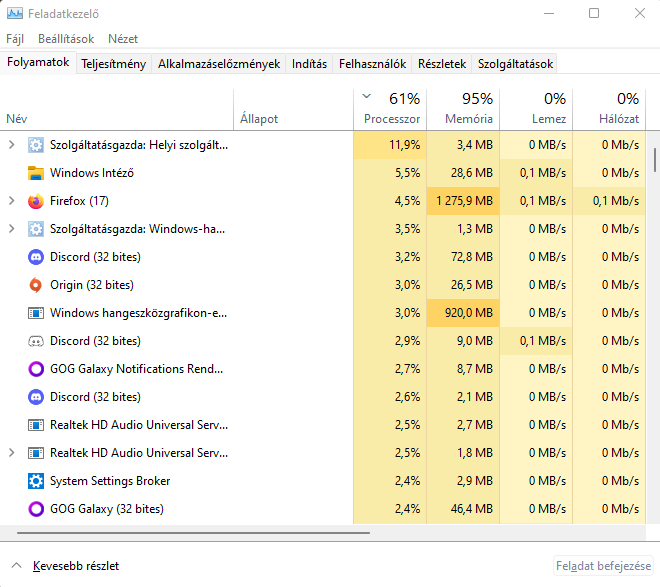660x587 pixels.
Task: Click the GOG Galaxy Notifications Renderer icon
Action: 36,369
